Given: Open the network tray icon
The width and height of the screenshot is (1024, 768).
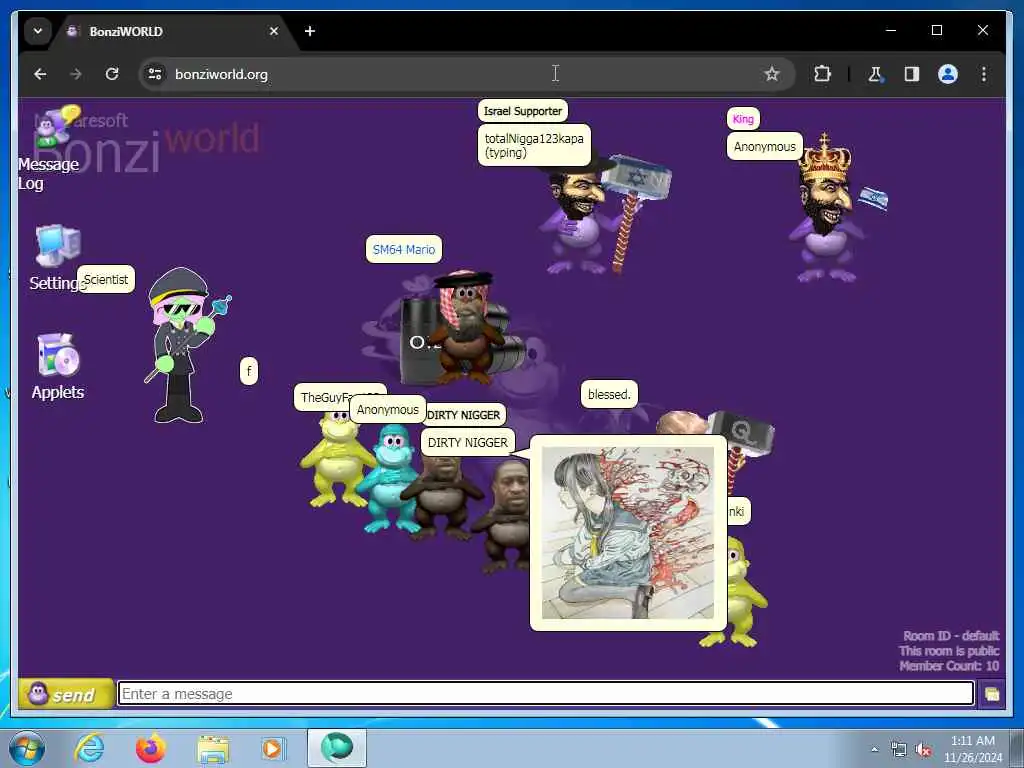Looking at the screenshot, I should click(899, 750).
